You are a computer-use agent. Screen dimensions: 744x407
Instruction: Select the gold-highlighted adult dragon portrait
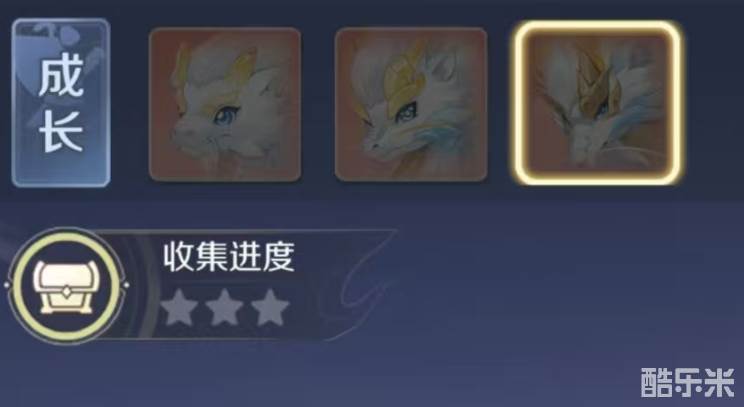coord(597,103)
